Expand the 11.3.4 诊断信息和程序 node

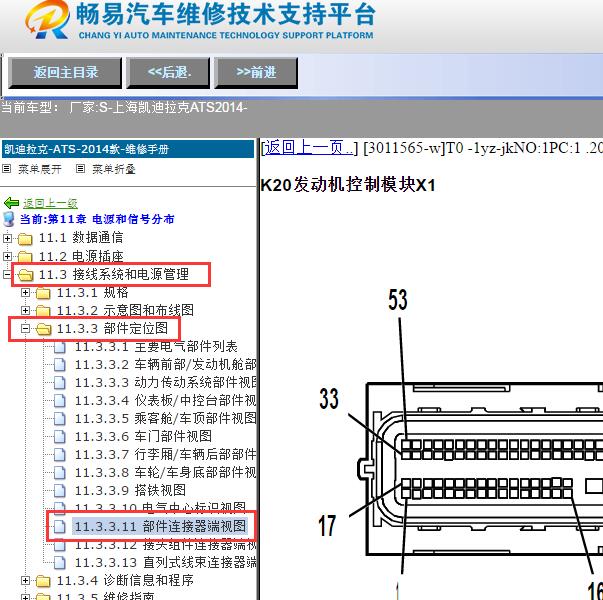coord(25,580)
